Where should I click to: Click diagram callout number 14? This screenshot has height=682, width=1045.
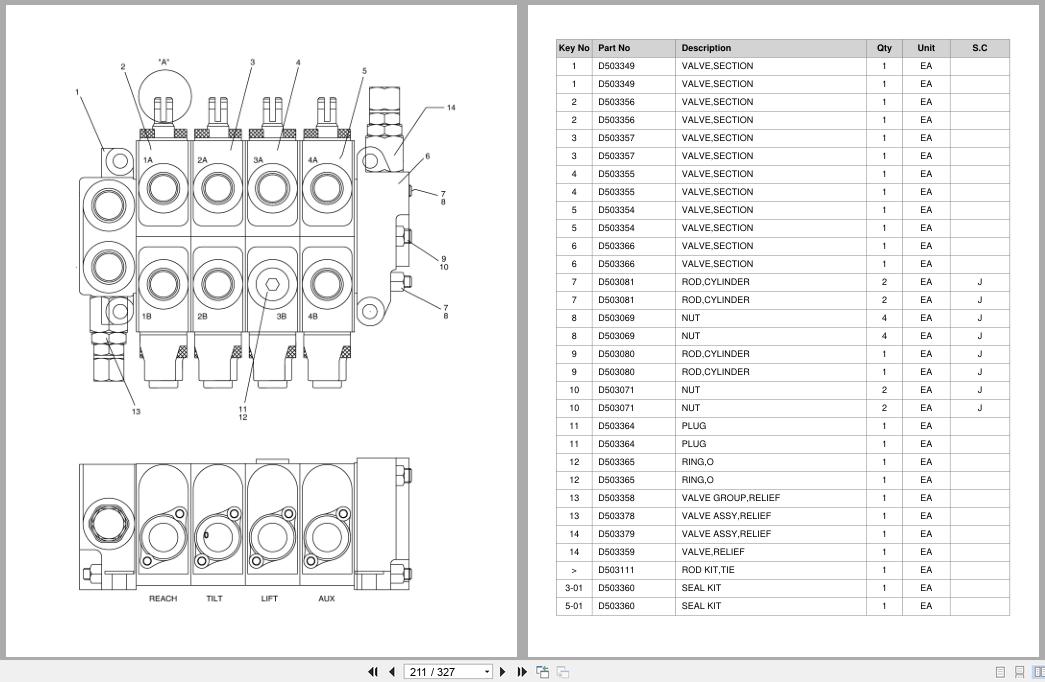coord(451,107)
